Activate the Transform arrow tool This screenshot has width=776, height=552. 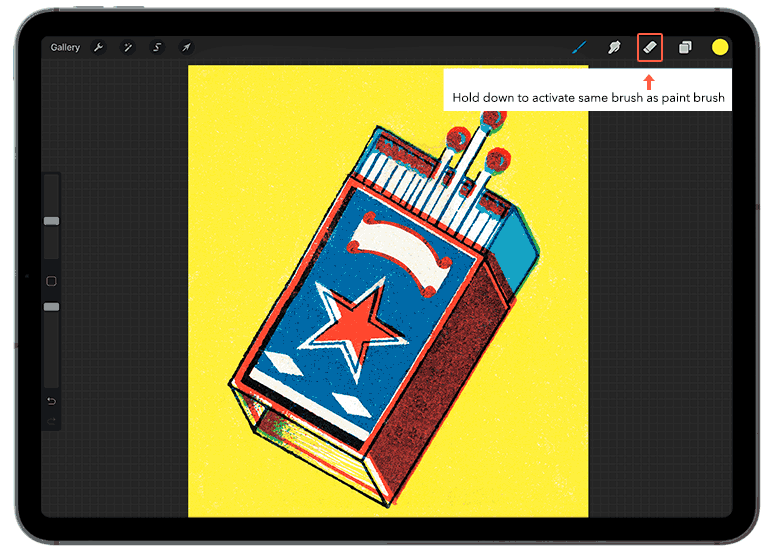[186, 47]
